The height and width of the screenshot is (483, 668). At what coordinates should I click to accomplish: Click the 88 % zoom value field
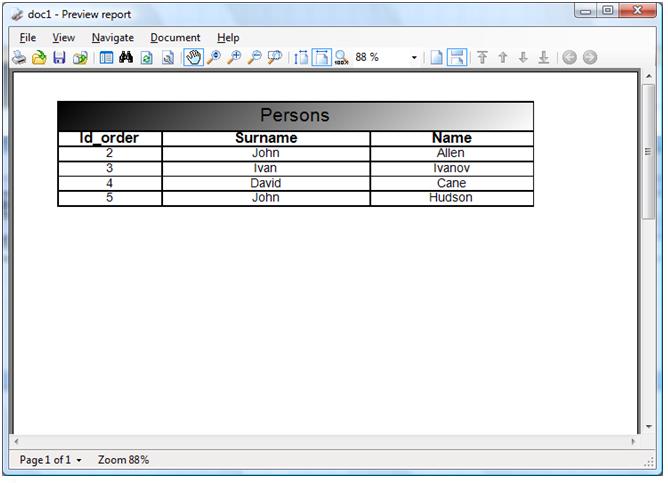pos(381,57)
